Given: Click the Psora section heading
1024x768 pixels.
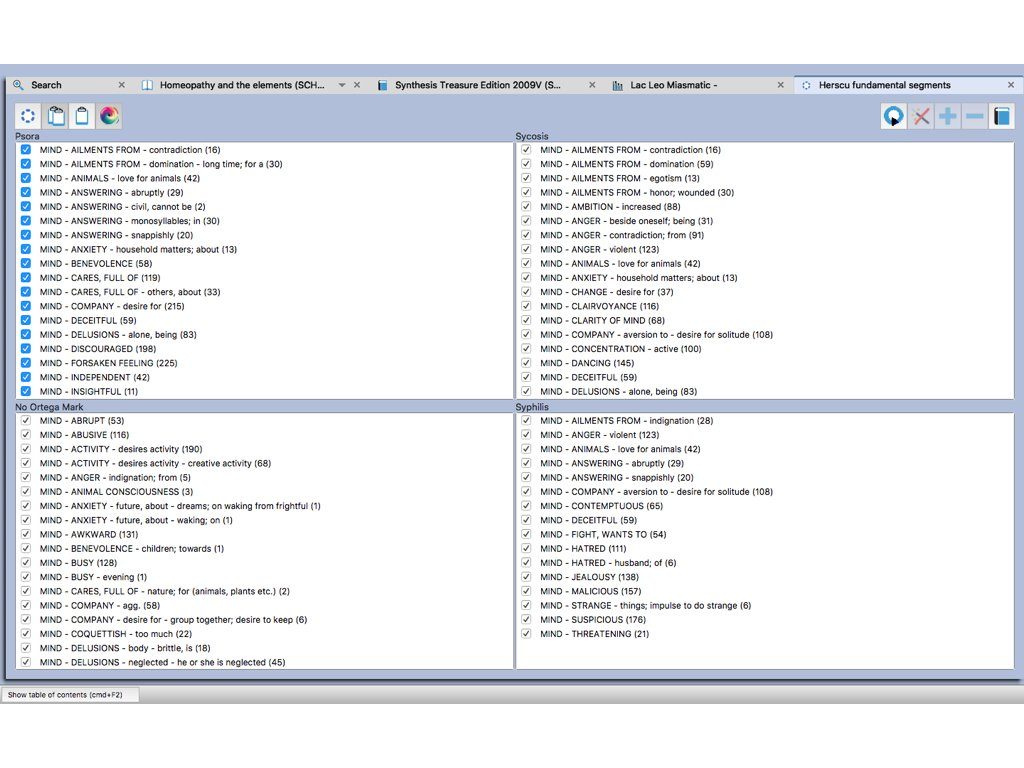Looking at the screenshot, I should (27, 136).
